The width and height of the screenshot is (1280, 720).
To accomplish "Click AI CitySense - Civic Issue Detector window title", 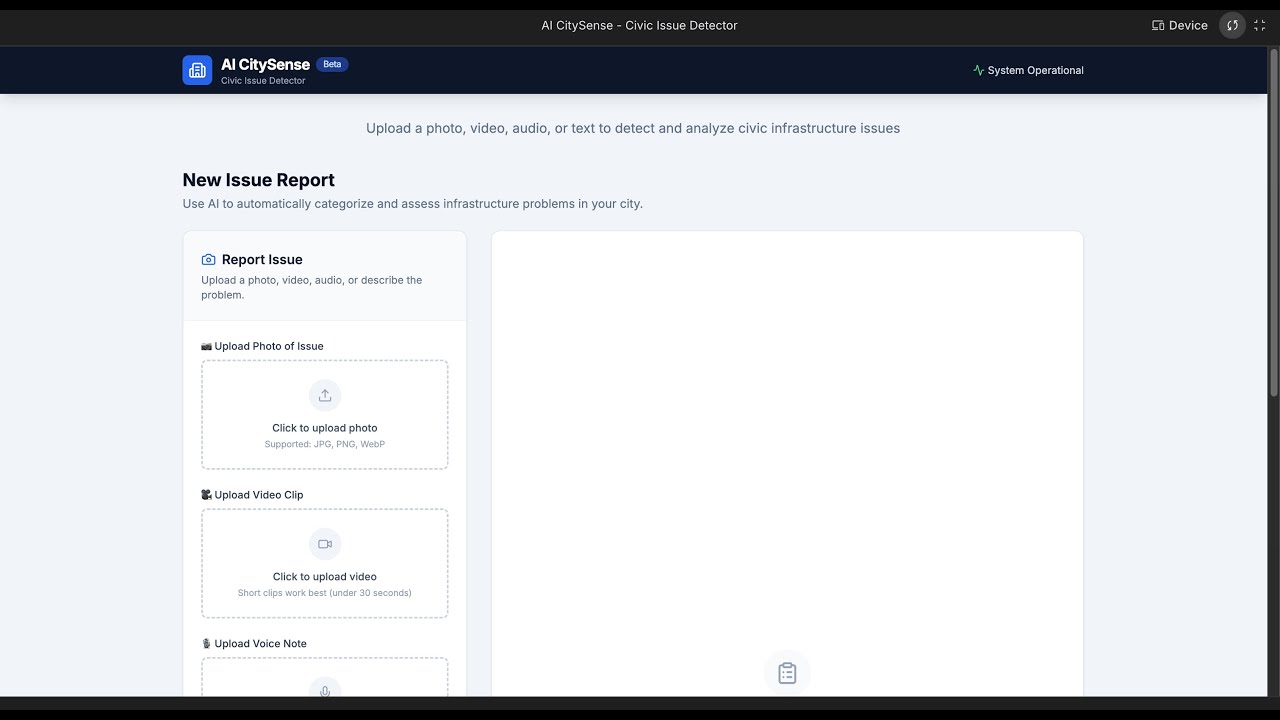I will point(640,25).
